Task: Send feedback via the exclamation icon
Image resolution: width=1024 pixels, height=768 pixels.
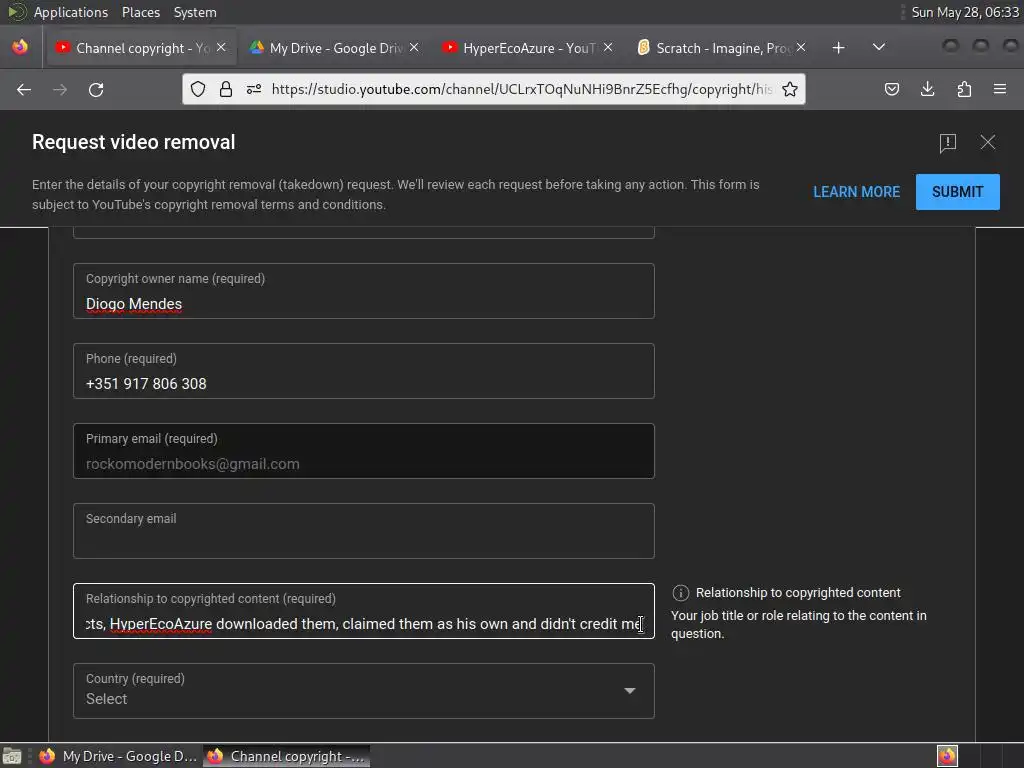Action: [x=948, y=142]
